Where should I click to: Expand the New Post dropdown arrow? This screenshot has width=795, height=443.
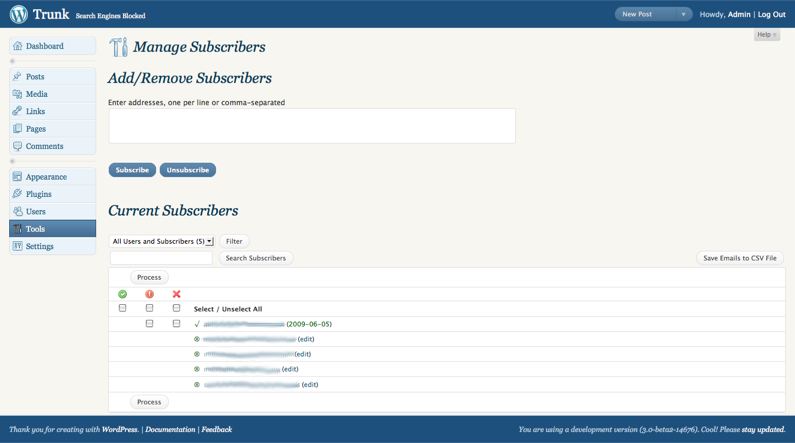683,14
